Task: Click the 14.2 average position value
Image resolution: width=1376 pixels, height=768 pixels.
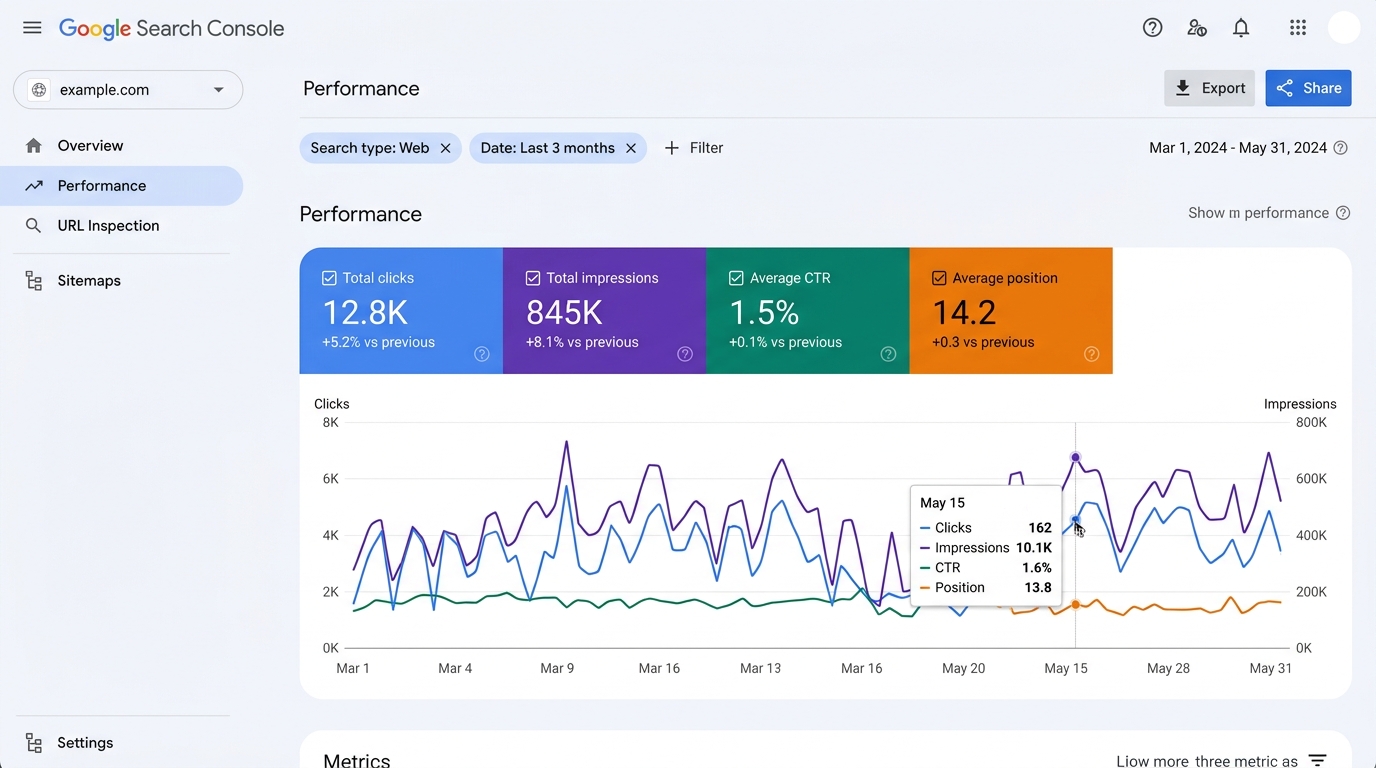Action: click(964, 313)
